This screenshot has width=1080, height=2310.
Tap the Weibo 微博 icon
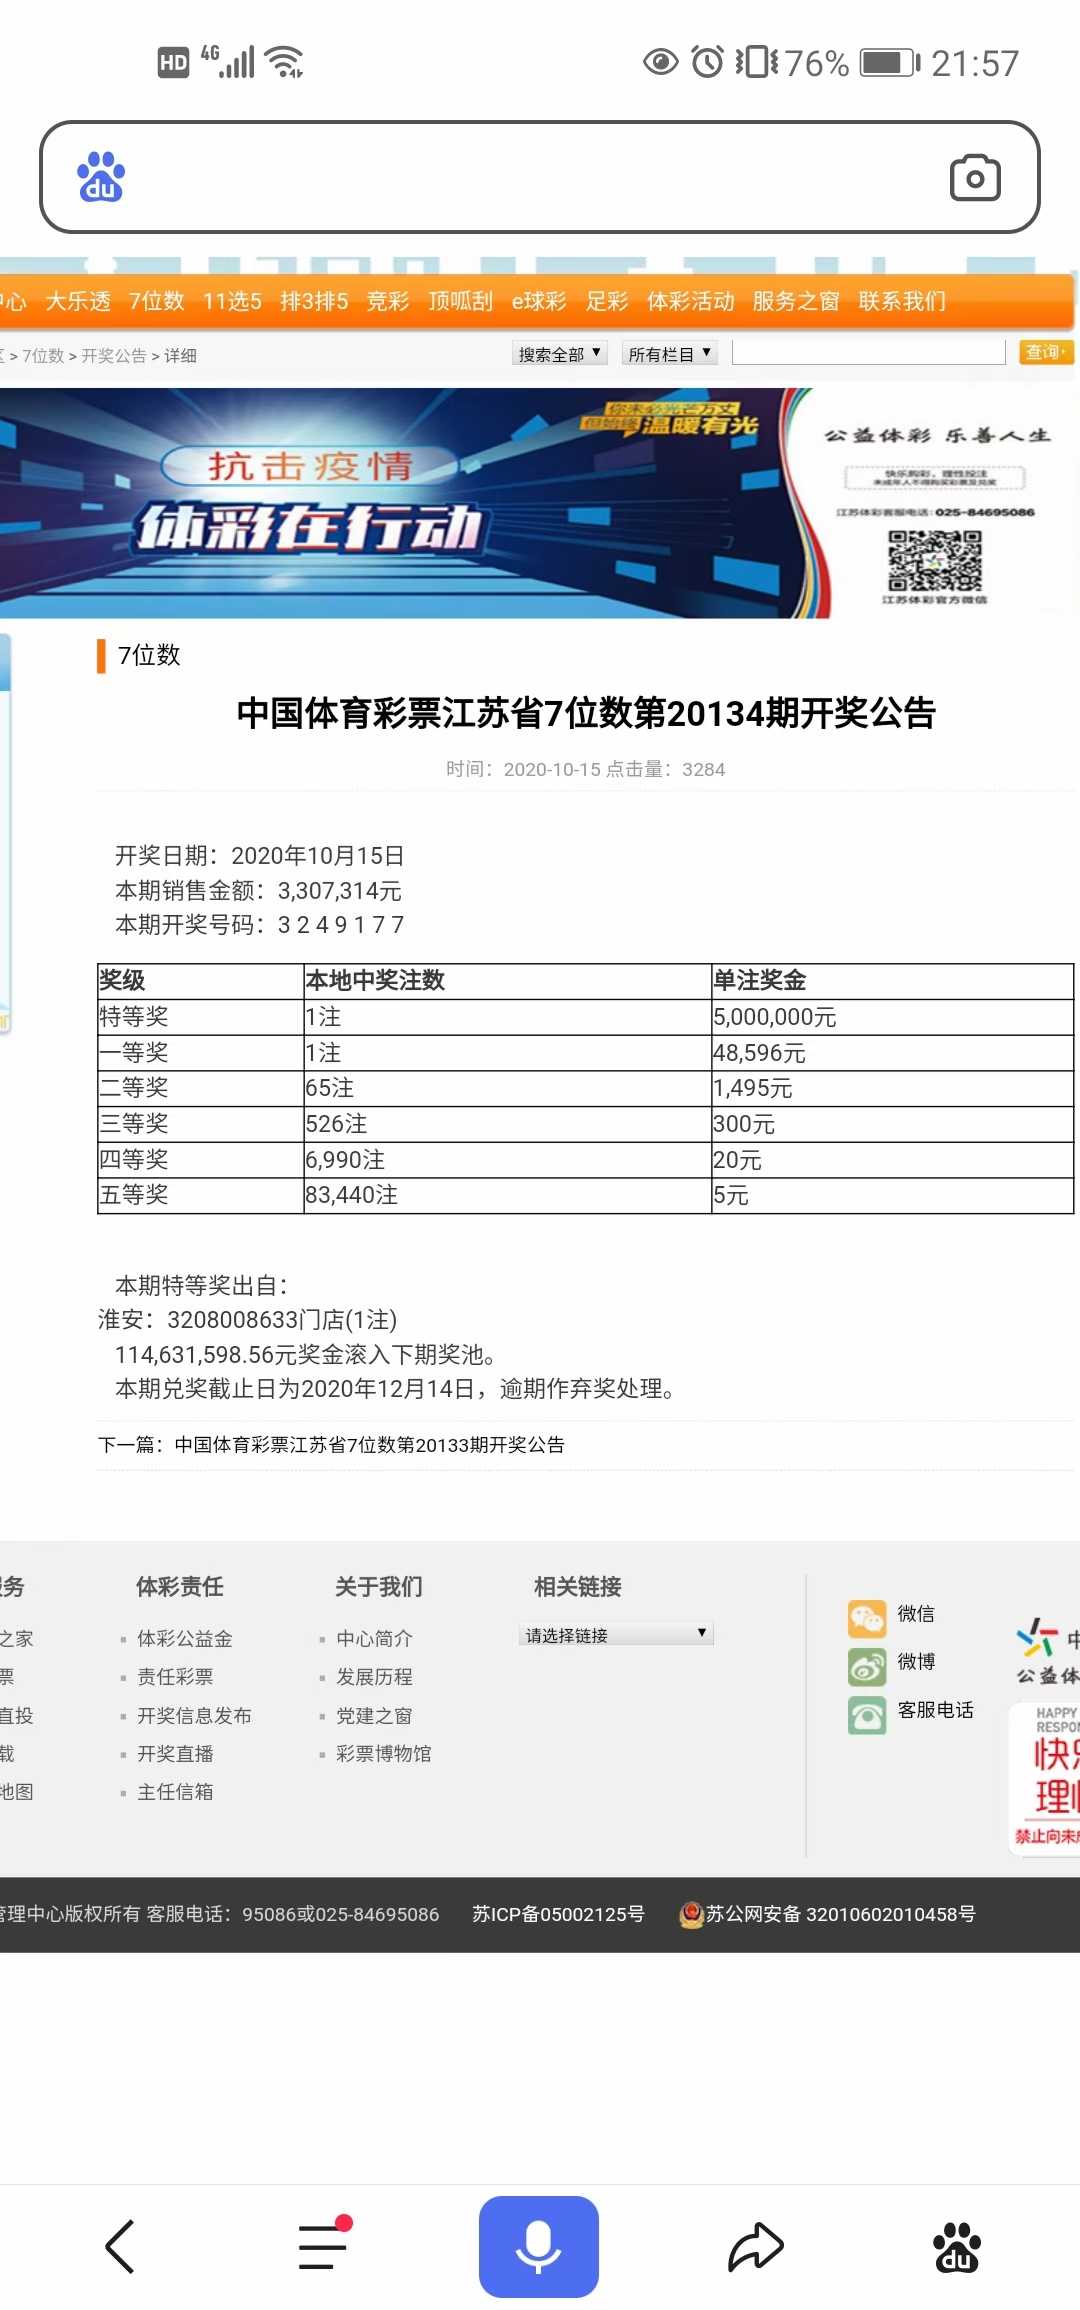click(x=867, y=1666)
